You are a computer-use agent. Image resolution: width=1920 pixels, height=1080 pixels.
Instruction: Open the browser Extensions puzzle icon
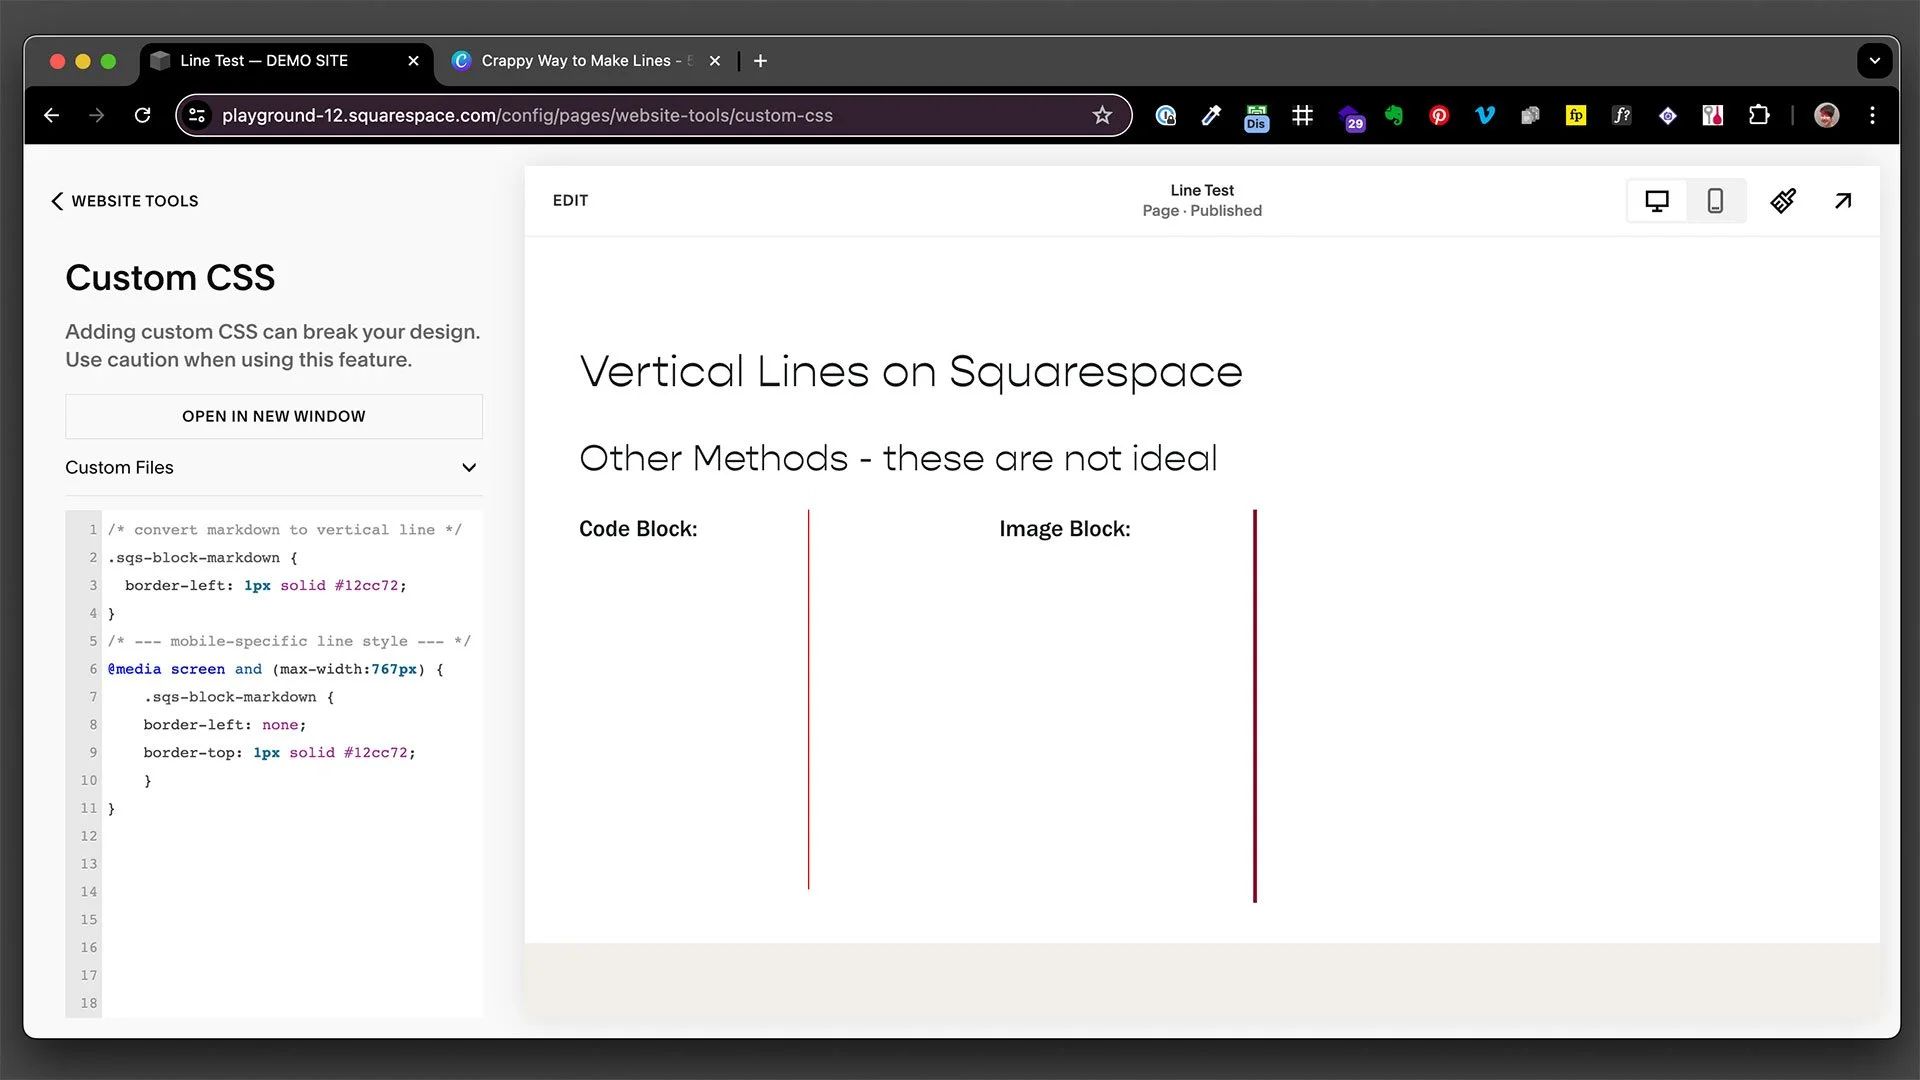click(1759, 115)
